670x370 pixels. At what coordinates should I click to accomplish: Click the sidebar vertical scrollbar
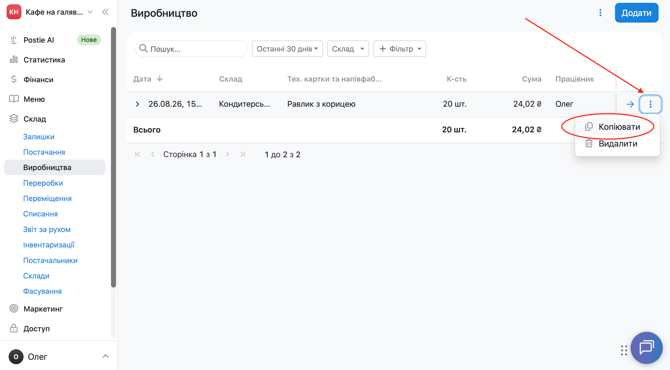(x=113, y=157)
